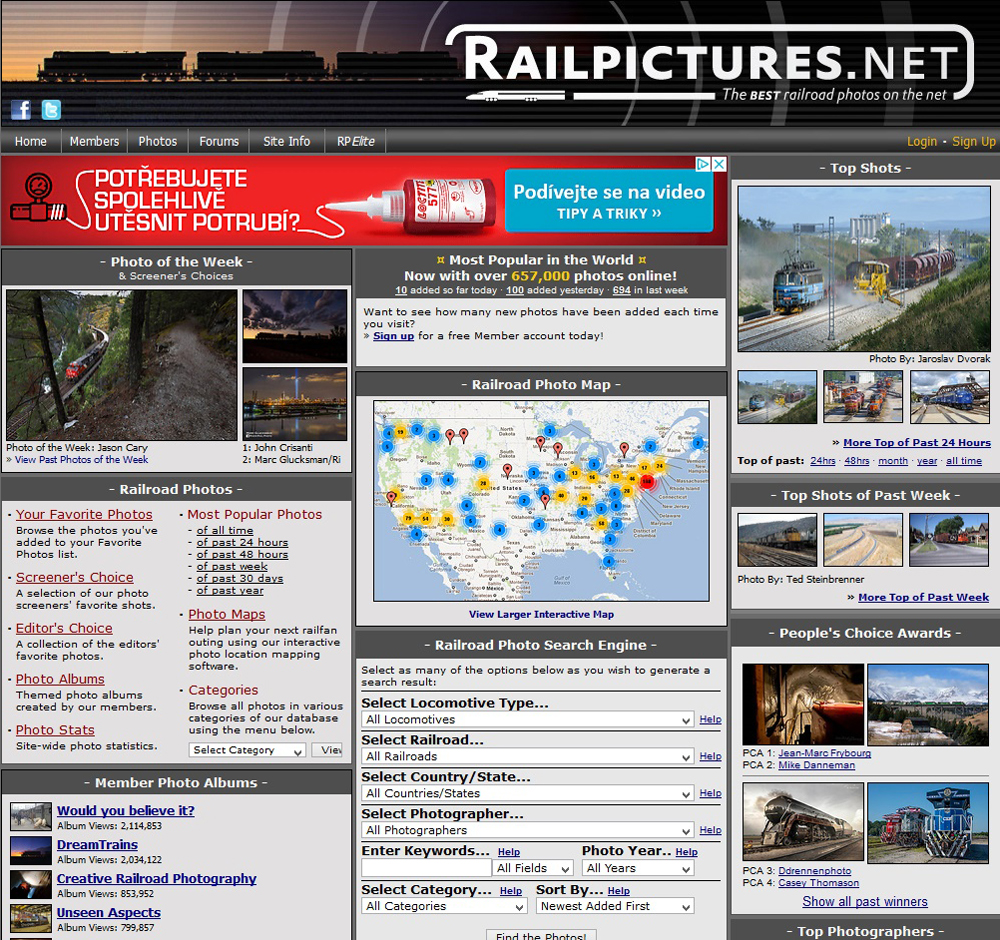The width and height of the screenshot is (1000, 940).
Task: Click Show all past winners link
Action: 865,902
